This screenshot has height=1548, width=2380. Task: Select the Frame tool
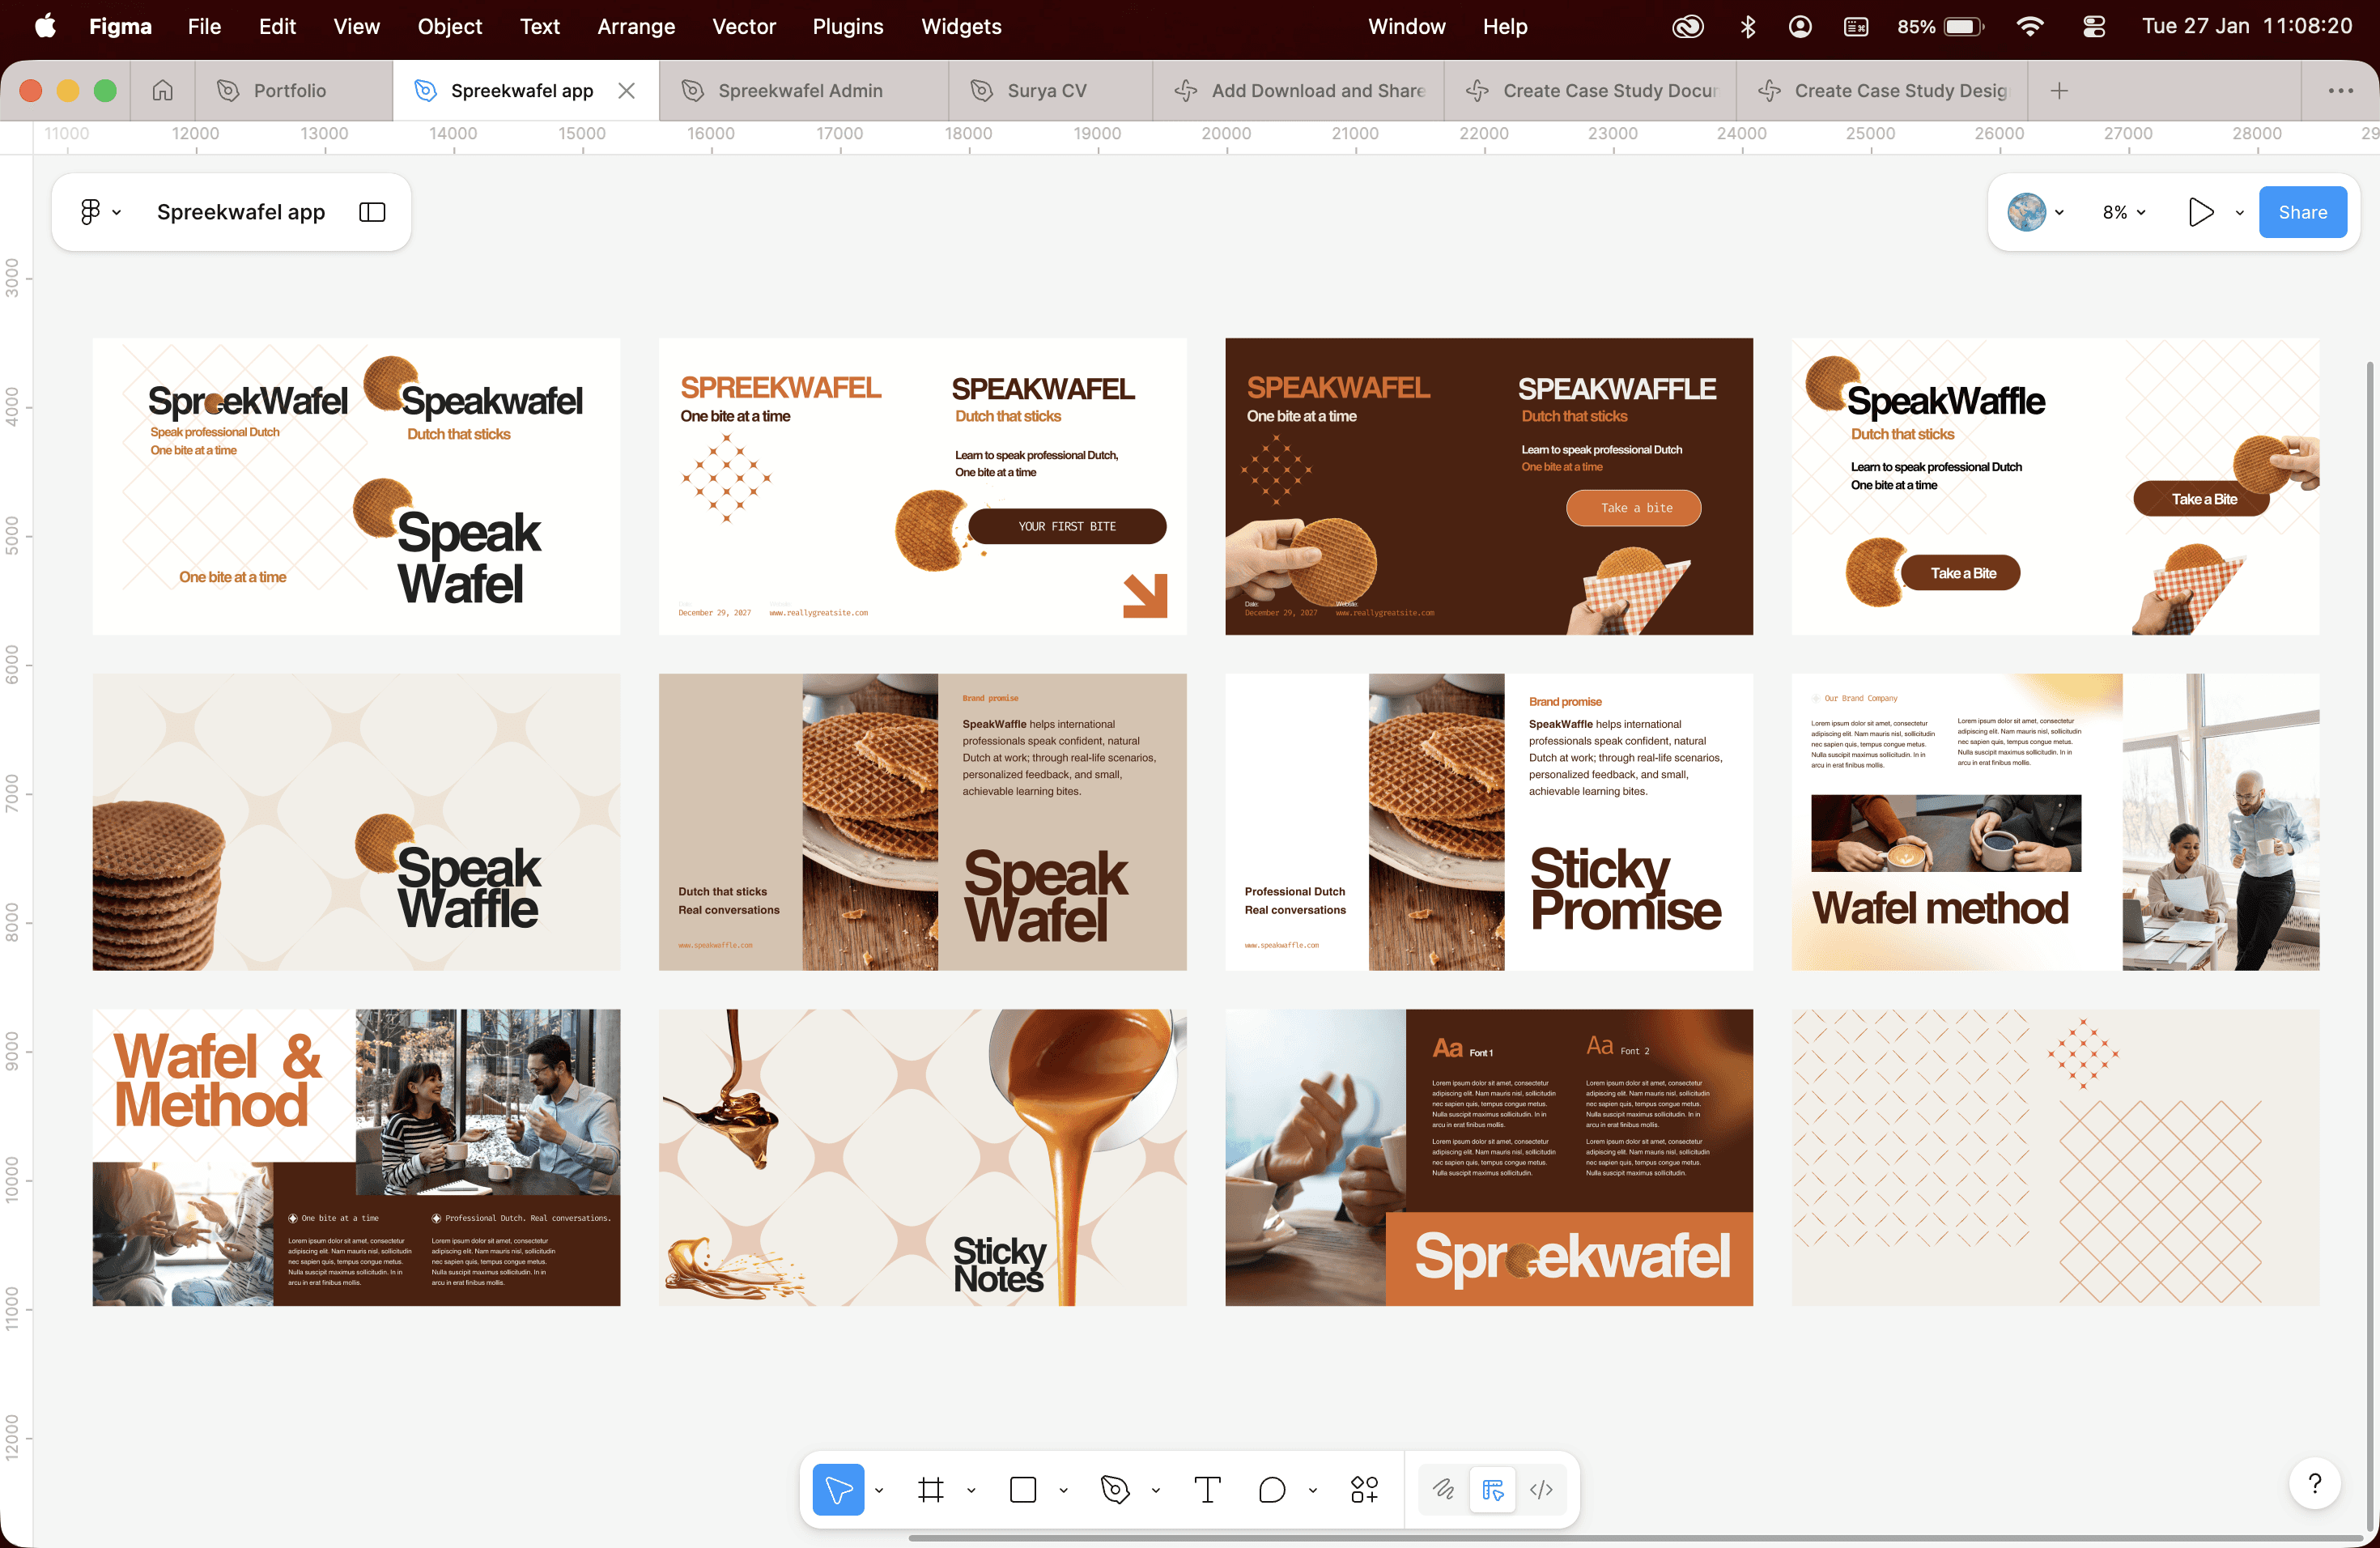coord(930,1490)
